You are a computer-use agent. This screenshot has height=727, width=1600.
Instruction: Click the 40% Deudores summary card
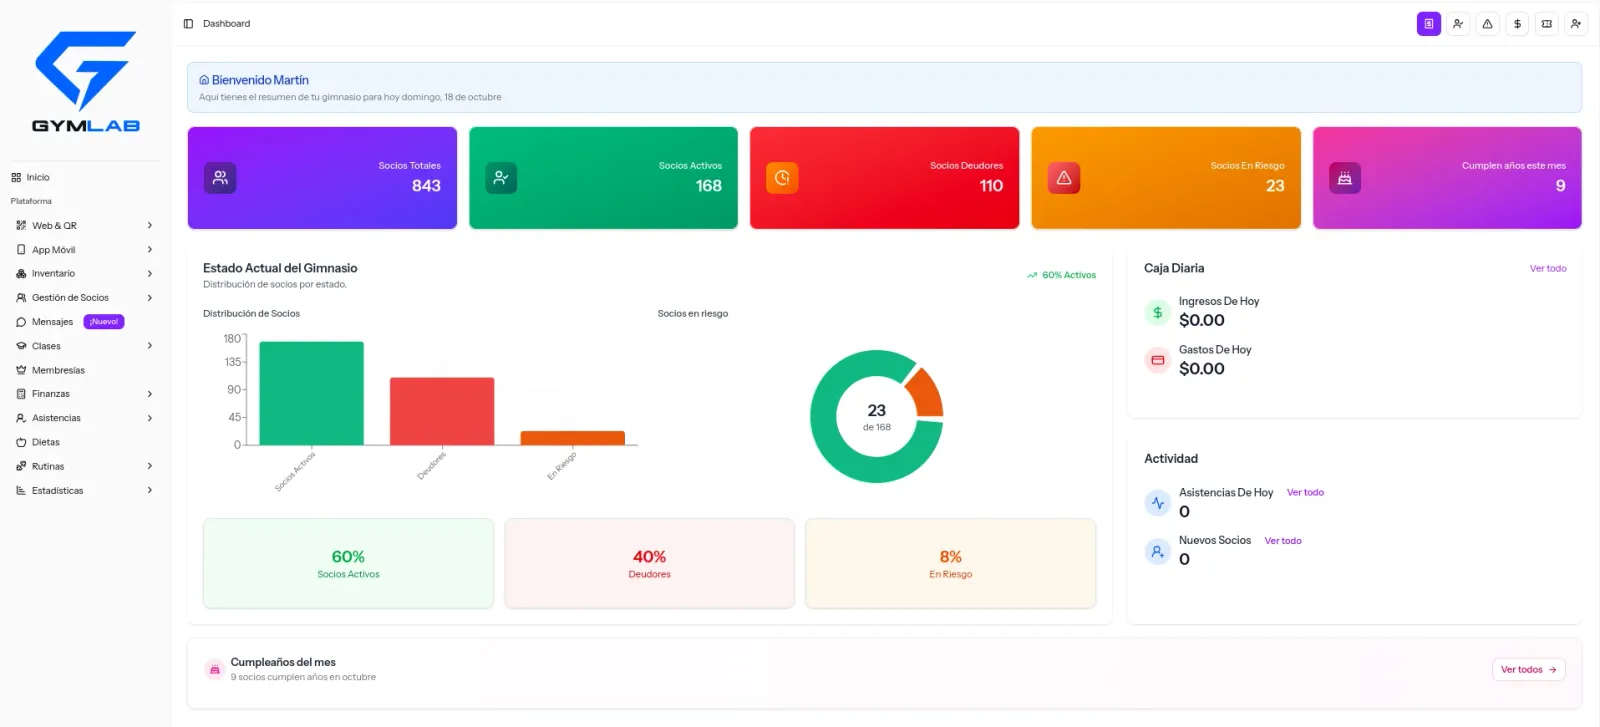[x=649, y=563]
